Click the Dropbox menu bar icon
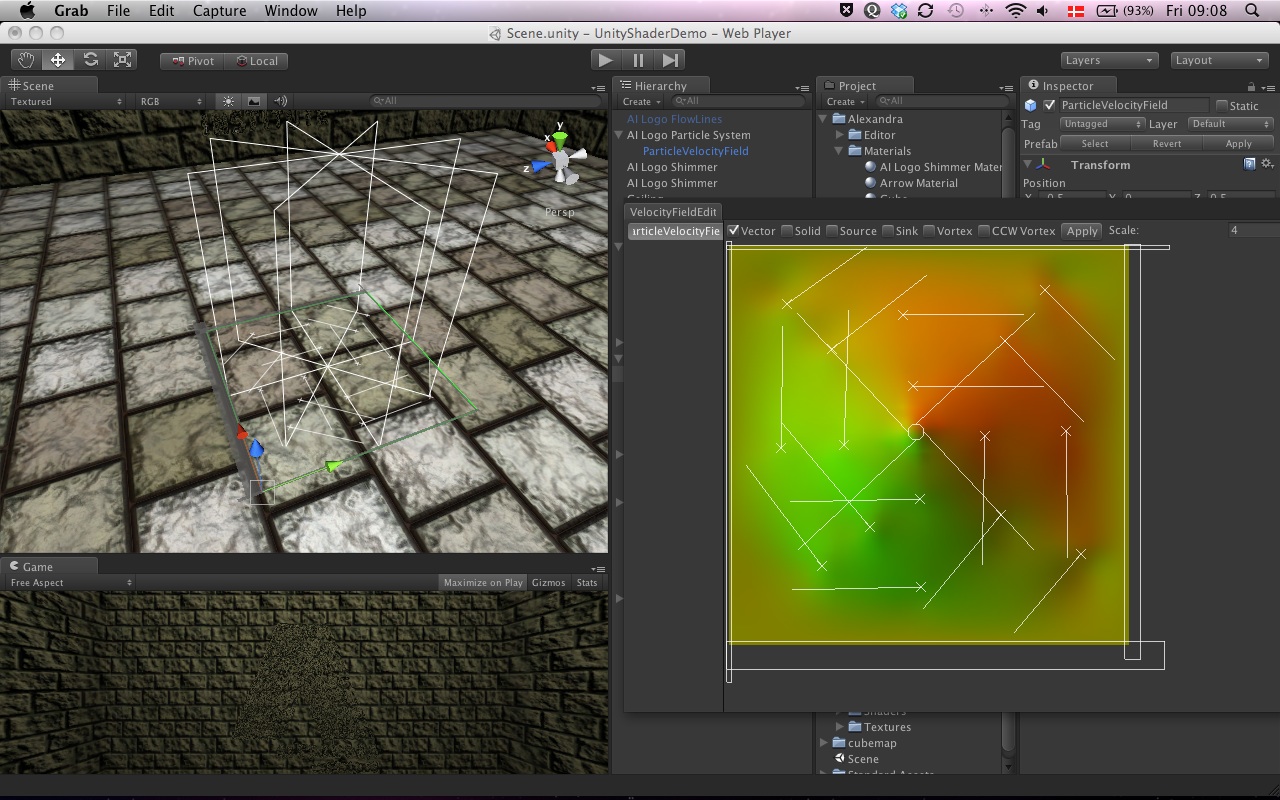The width and height of the screenshot is (1280, 800). coord(899,10)
